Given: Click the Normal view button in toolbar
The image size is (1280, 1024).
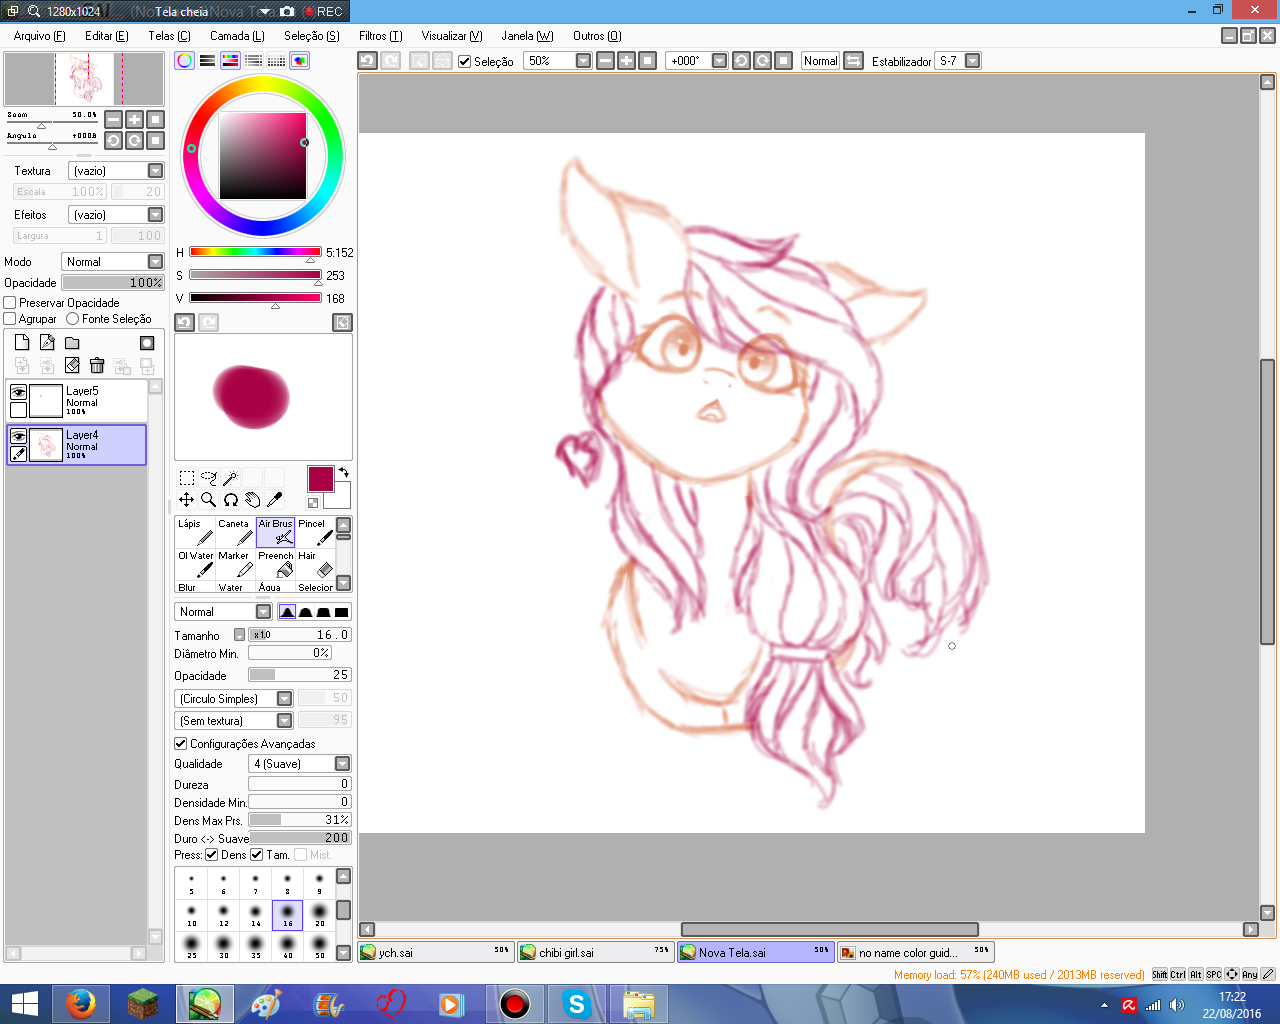Looking at the screenshot, I should click(820, 61).
